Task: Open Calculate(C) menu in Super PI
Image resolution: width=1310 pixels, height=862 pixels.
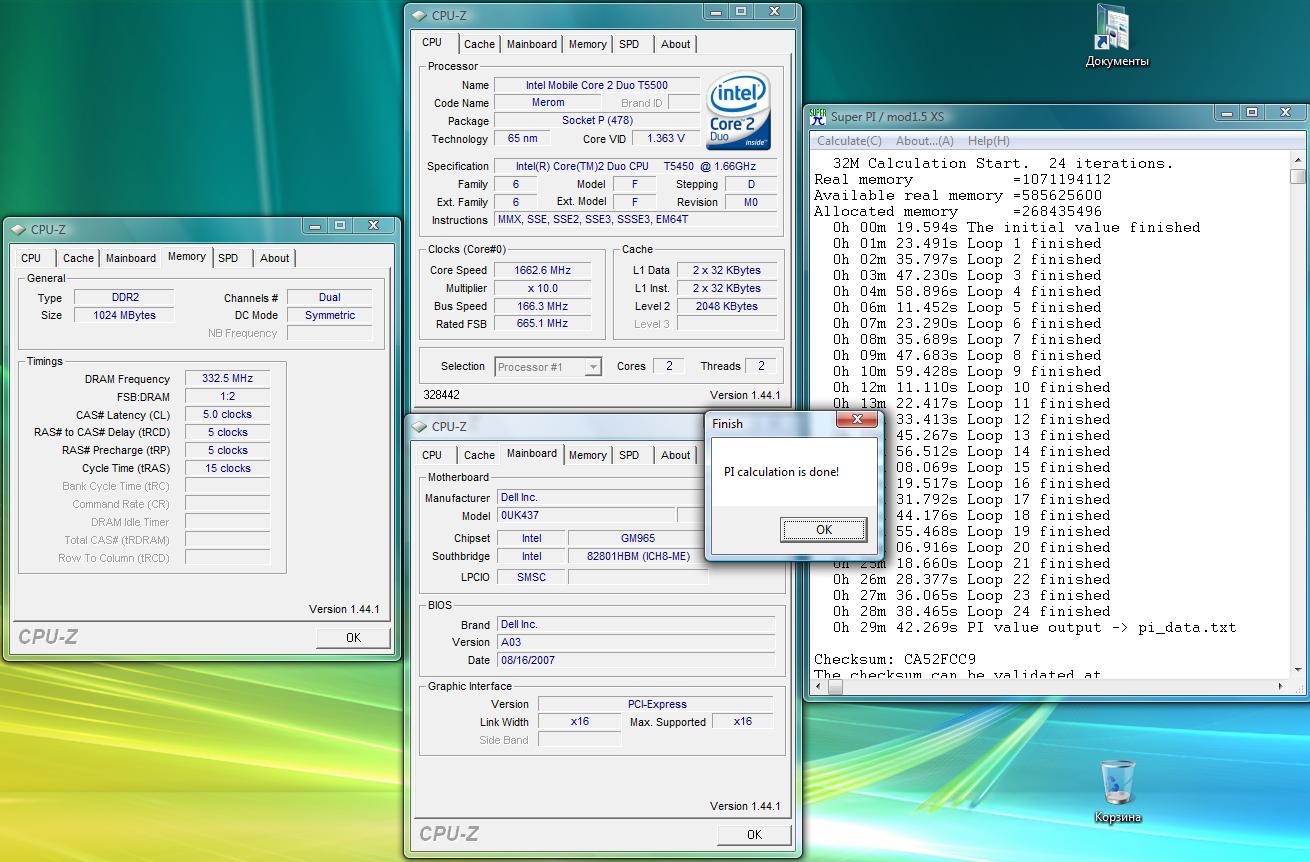Action: pos(849,141)
